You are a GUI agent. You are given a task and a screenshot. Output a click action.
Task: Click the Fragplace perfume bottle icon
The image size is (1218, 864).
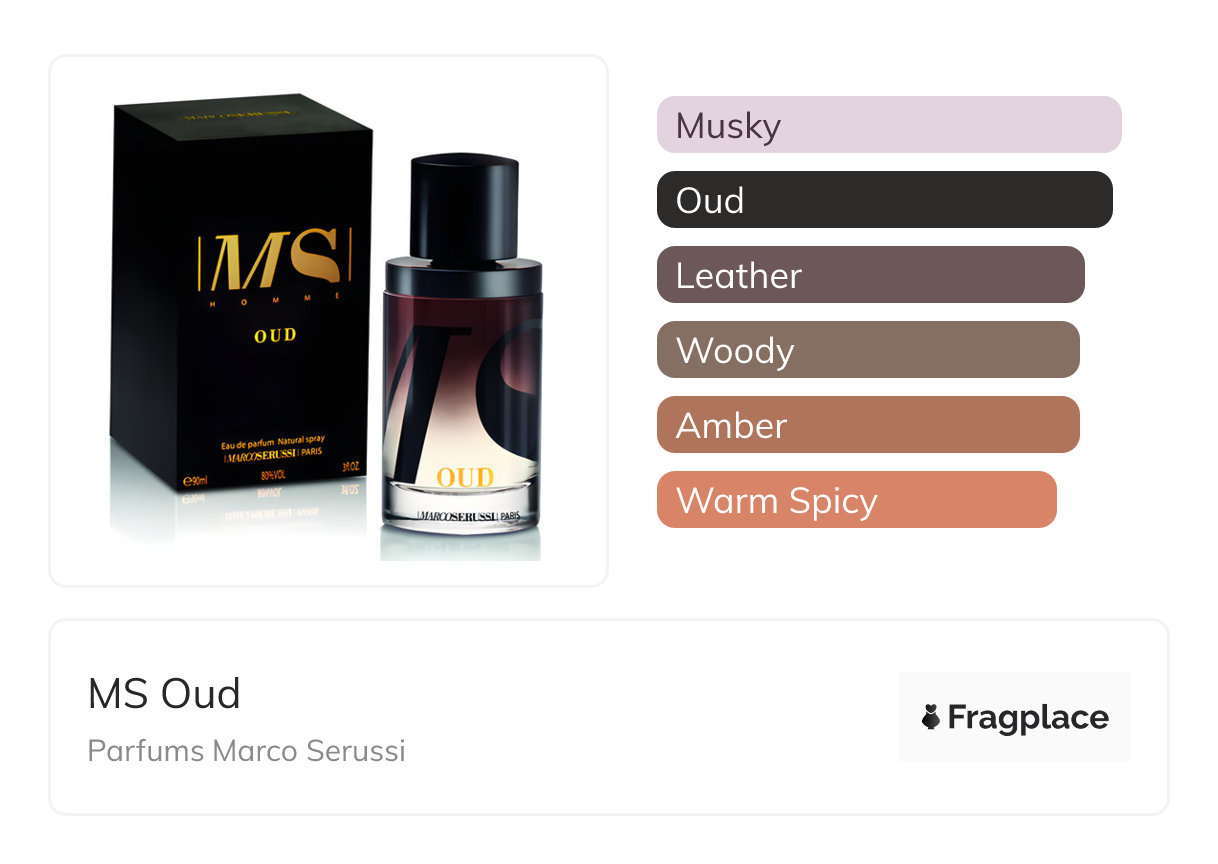tap(931, 717)
